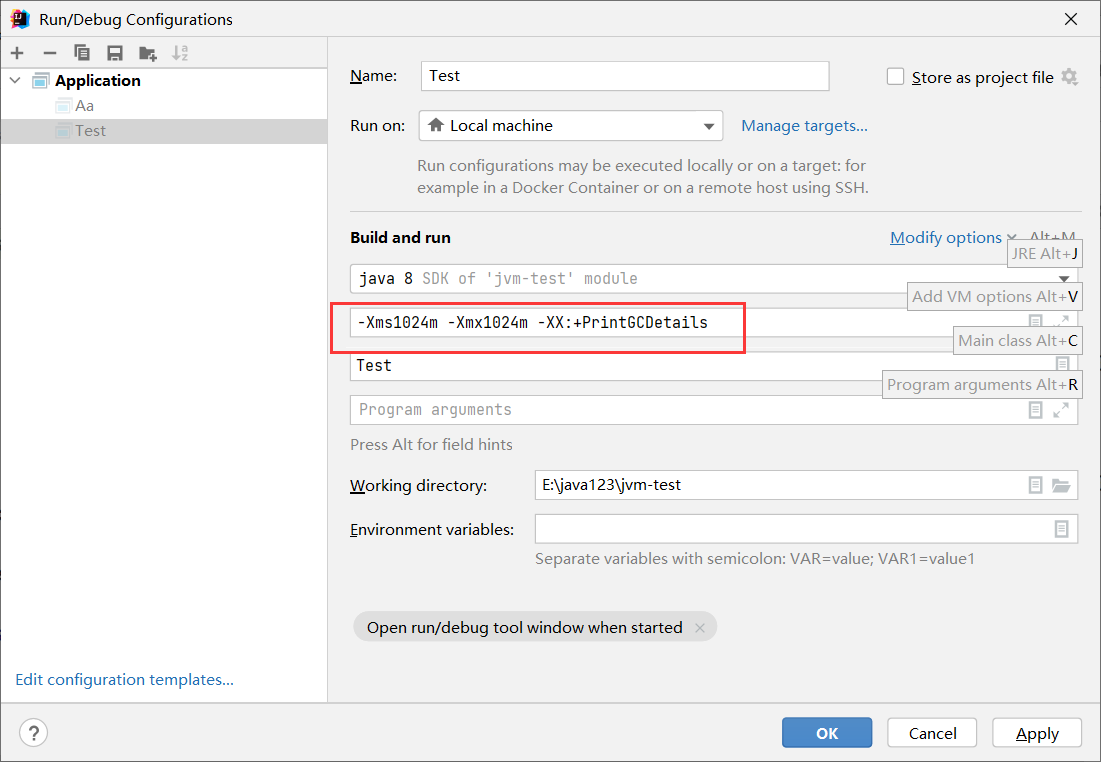Select the Test configuration in the tree
1101x762 pixels.
tap(90, 131)
